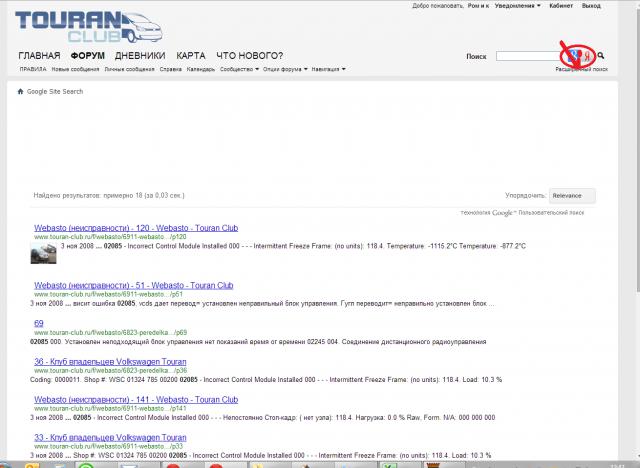Expand the Навигация dropdown

[x=328, y=69]
